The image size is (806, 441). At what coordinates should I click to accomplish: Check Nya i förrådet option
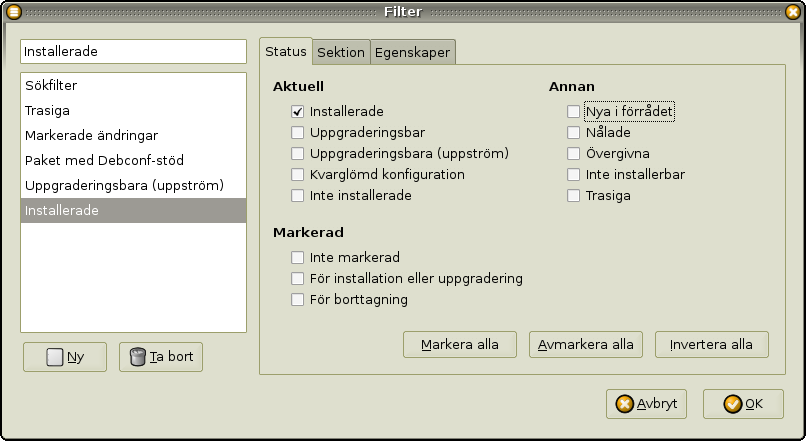[x=573, y=112]
